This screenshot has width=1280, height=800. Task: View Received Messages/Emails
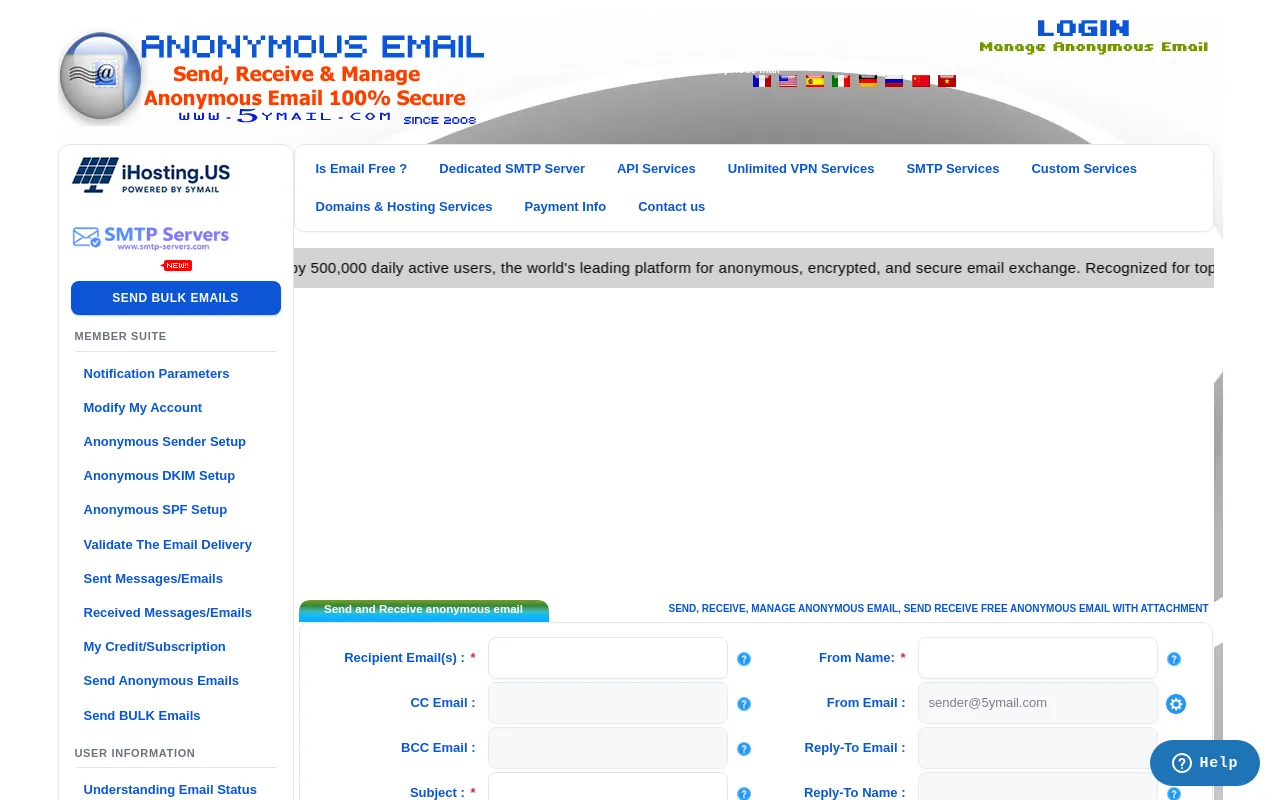(168, 613)
